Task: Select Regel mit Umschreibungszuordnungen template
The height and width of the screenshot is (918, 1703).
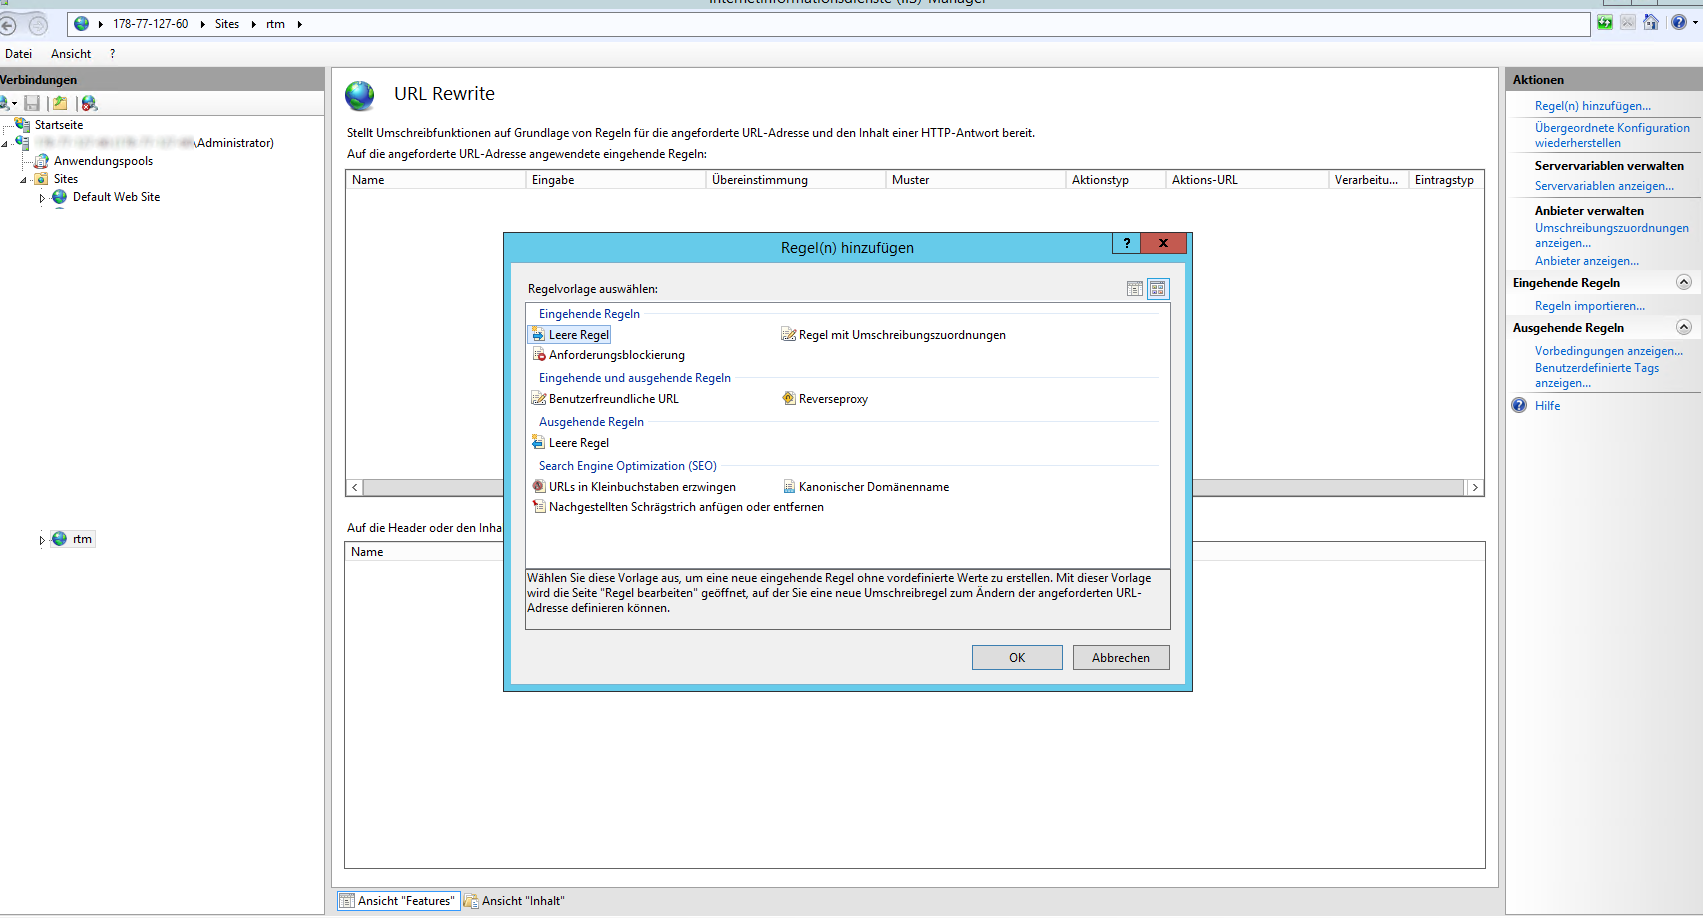Action: 901,335
